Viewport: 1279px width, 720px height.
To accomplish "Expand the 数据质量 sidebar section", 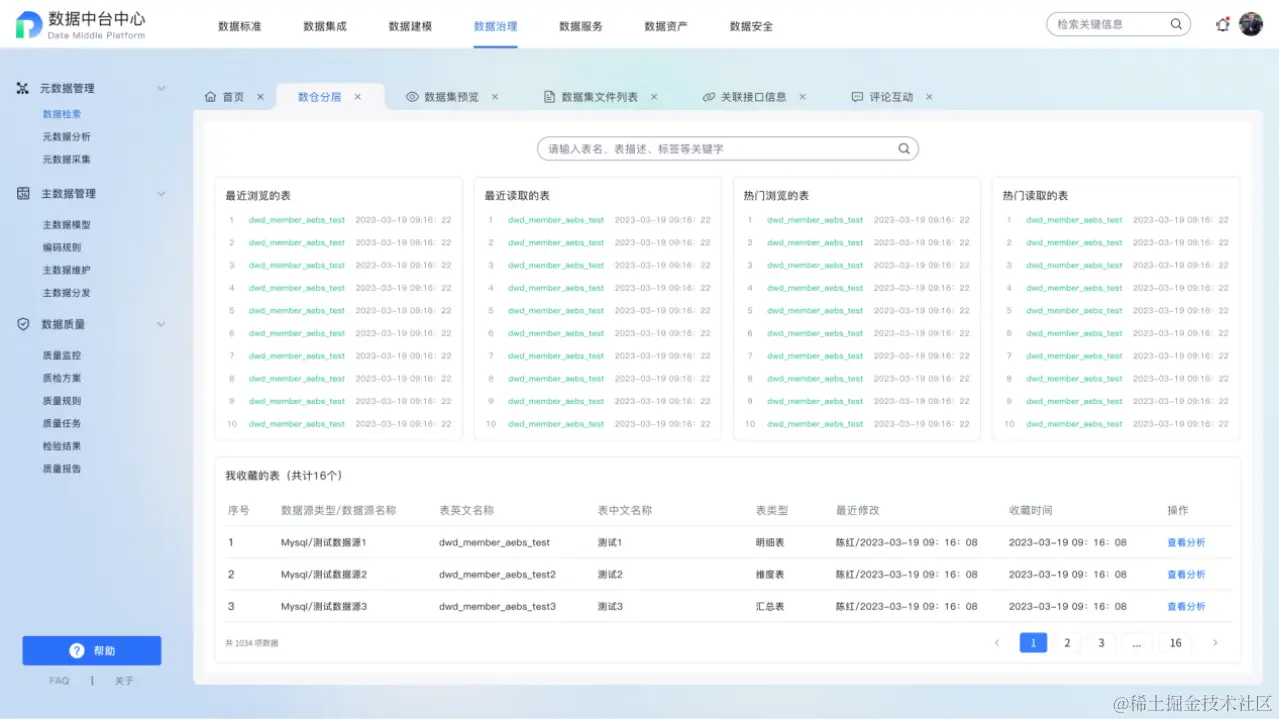I will pyautogui.click(x=161, y=324).
